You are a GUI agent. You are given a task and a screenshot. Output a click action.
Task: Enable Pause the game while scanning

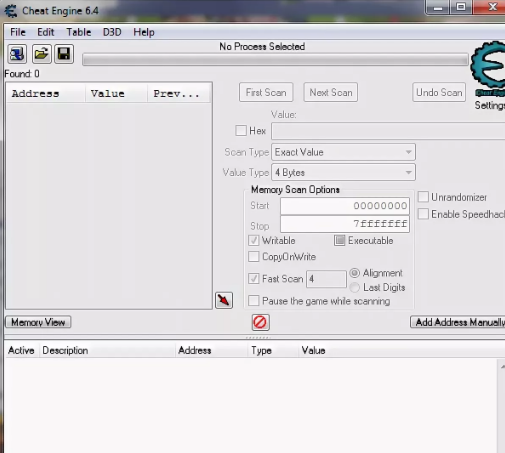click(254, 301)
